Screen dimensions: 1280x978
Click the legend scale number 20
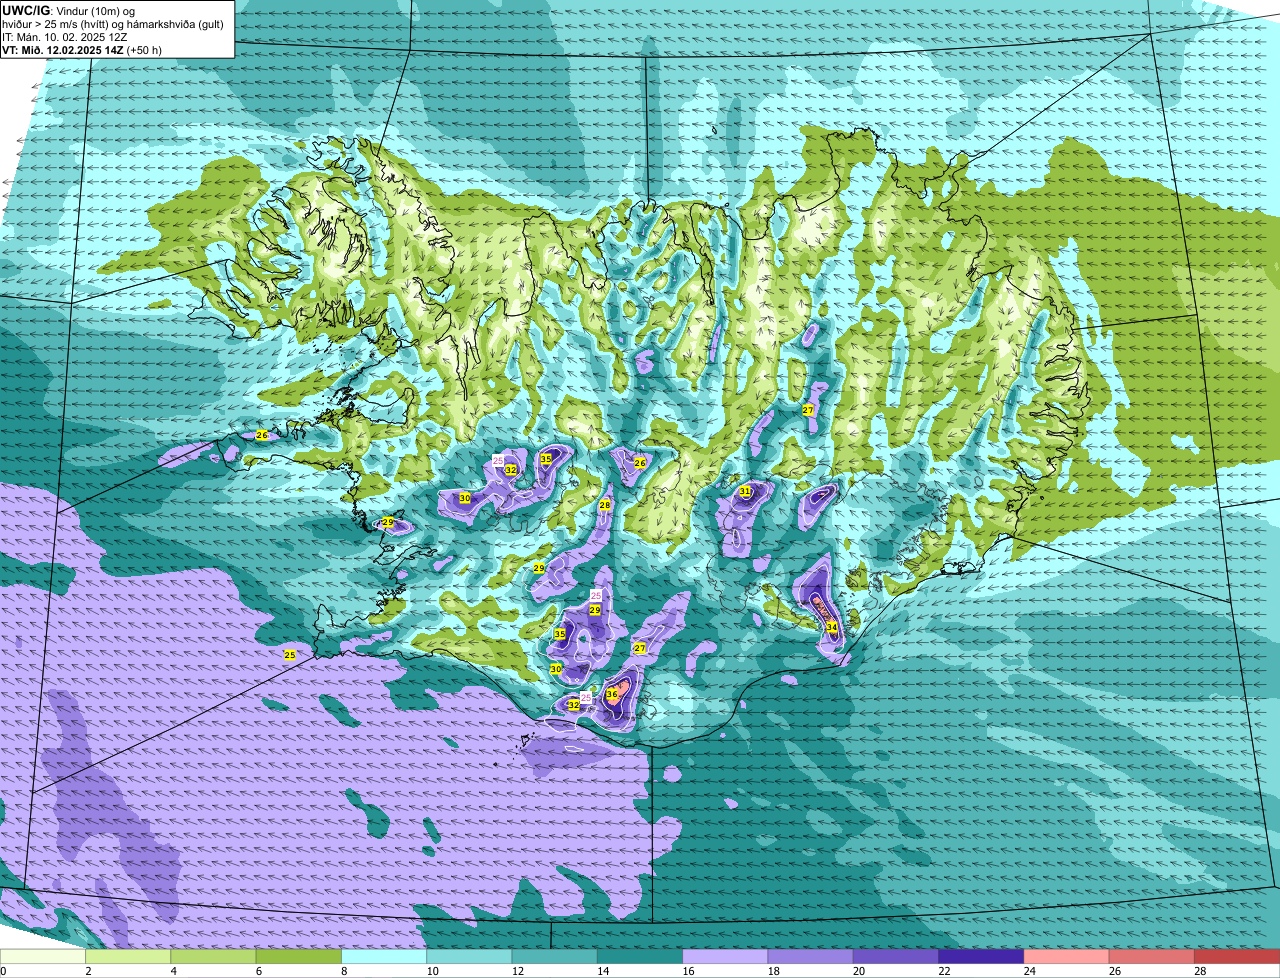tap(858, 971)
